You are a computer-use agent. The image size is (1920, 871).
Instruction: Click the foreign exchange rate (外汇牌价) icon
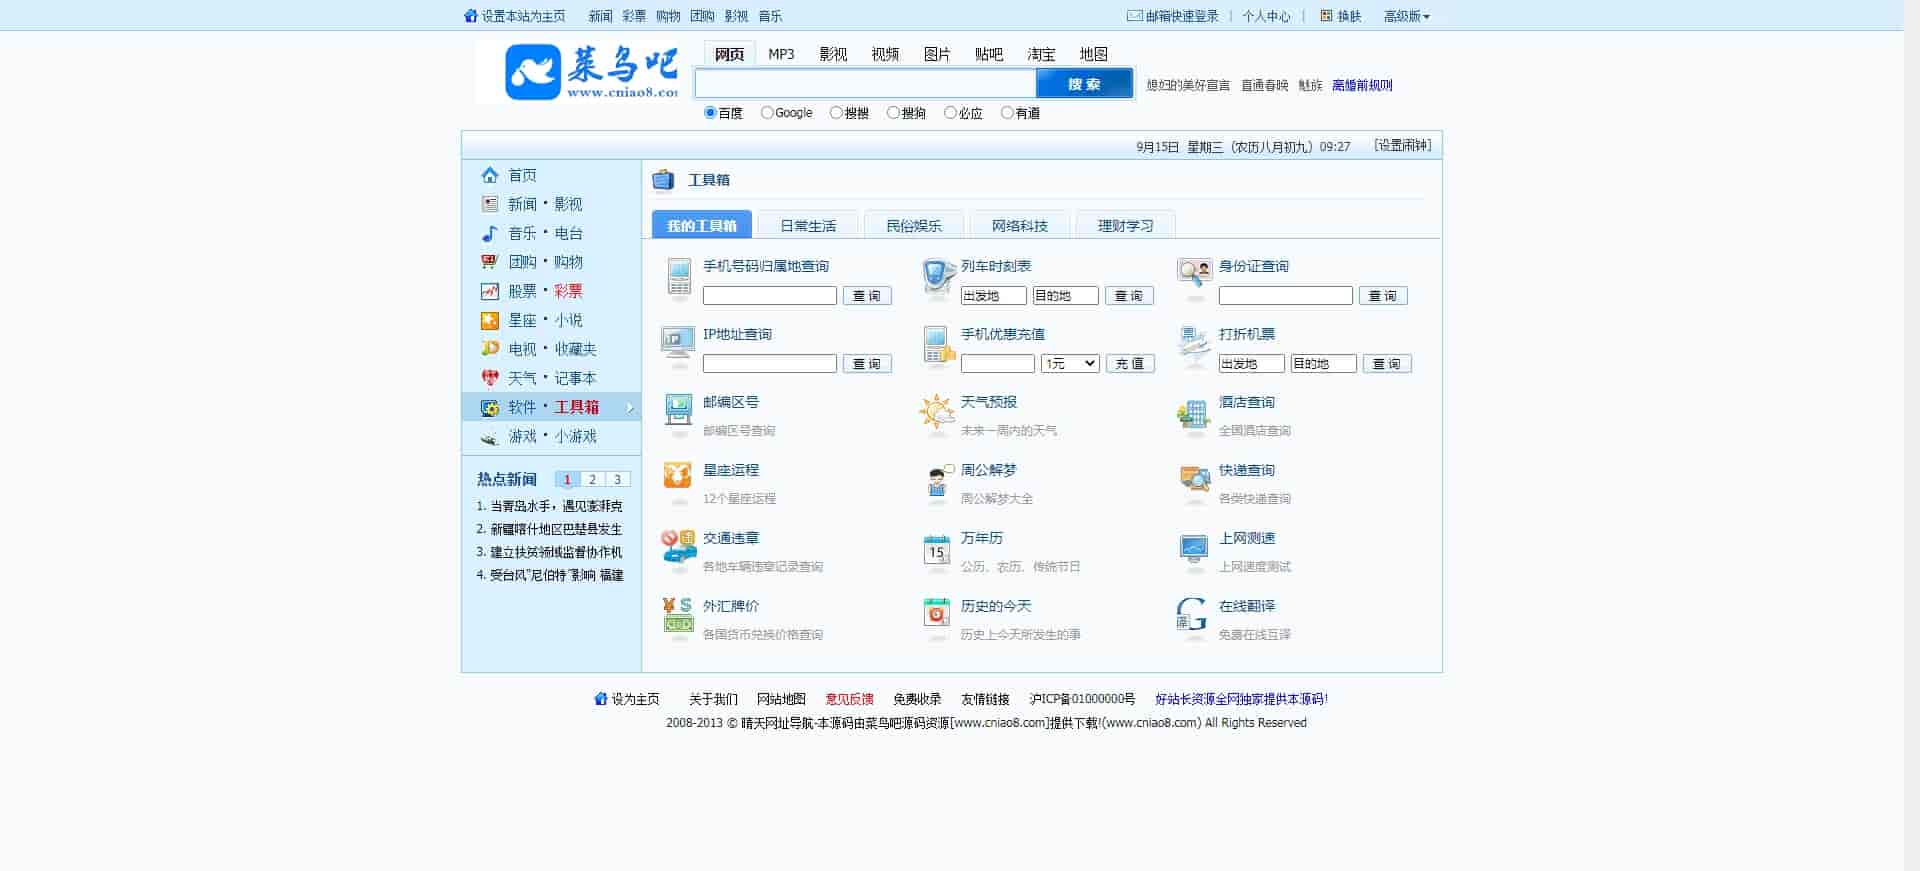(678, 615)
